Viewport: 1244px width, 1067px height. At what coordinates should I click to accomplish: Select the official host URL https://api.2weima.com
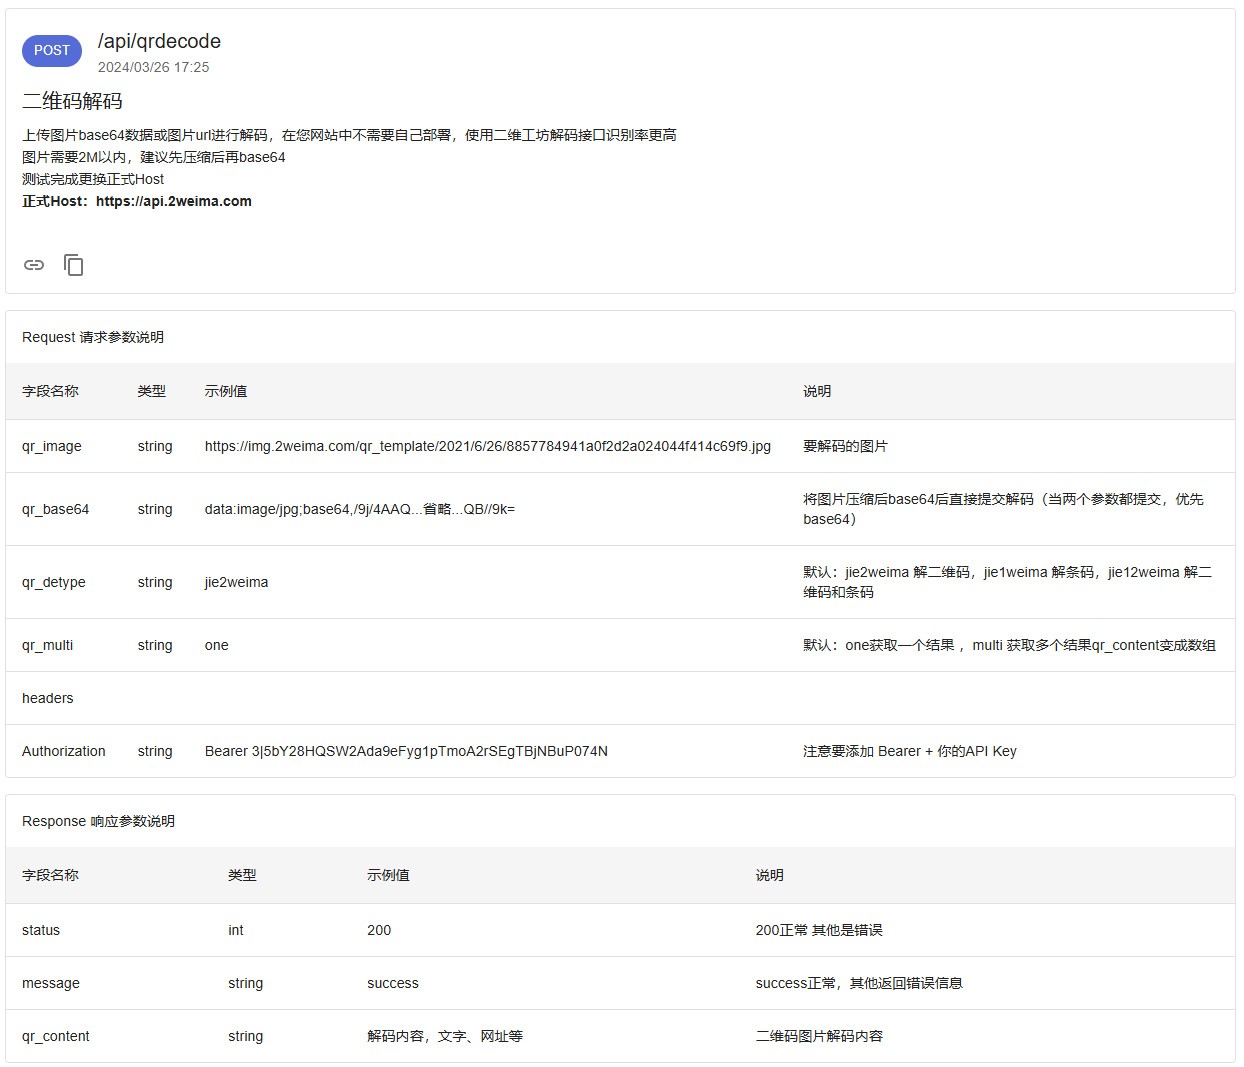coord(173,201)
